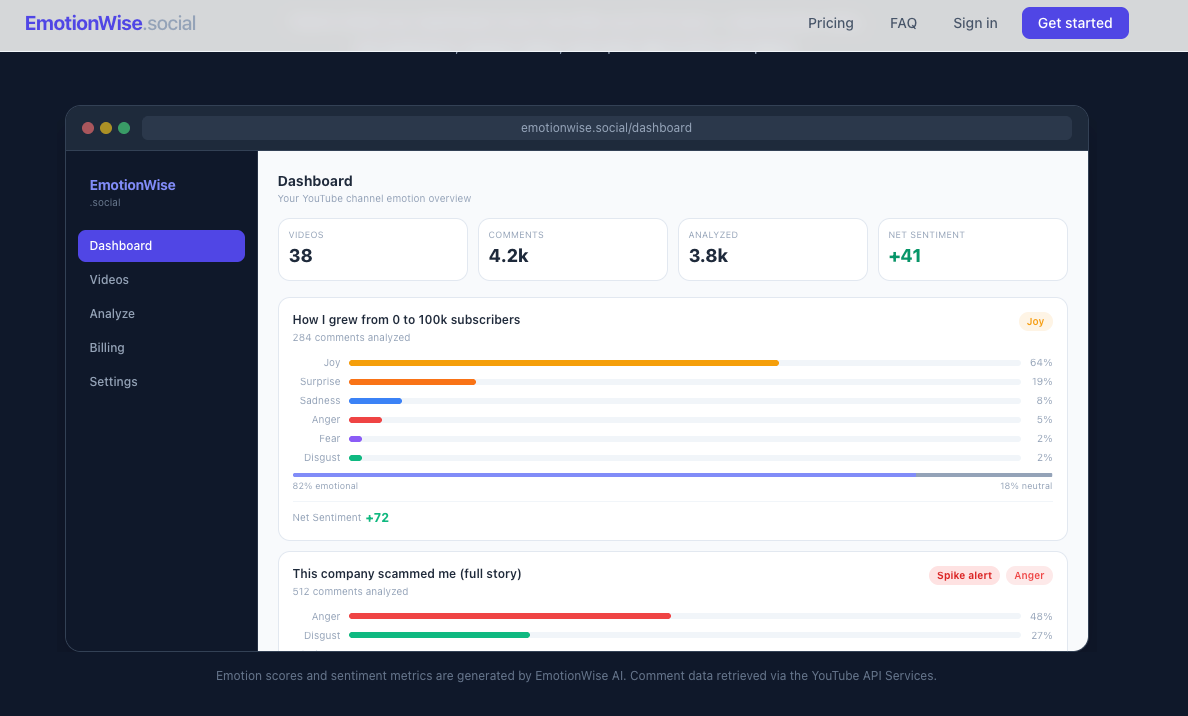1188x716 pixels.
Task: Go to Billing settings
Action: pos(106,347)
